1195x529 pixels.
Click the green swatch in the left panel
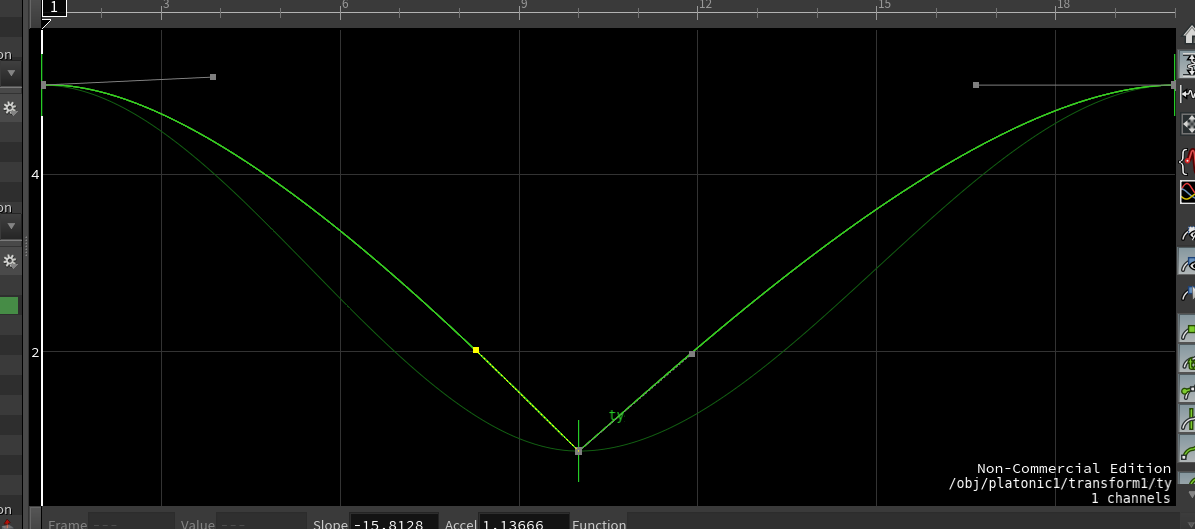point(9,306)
